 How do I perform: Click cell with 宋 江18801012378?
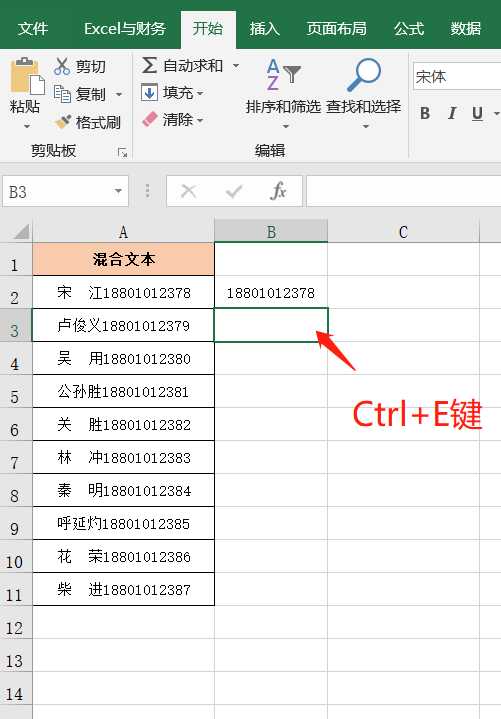click(x=123, y=292)
